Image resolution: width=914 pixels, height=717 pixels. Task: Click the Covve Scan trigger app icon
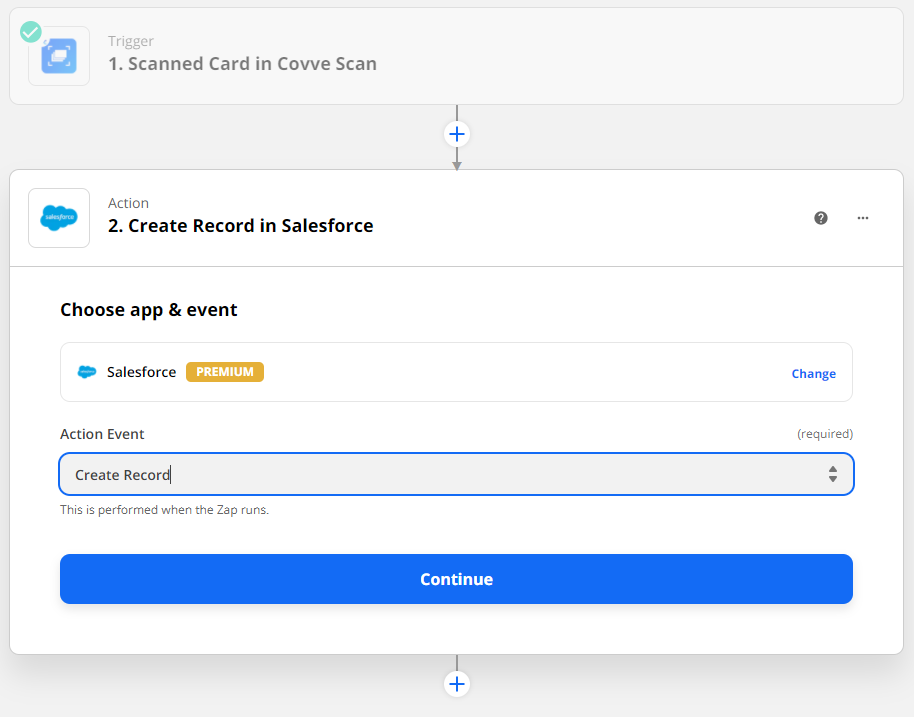pyautogui.click(x=59, y=56)
